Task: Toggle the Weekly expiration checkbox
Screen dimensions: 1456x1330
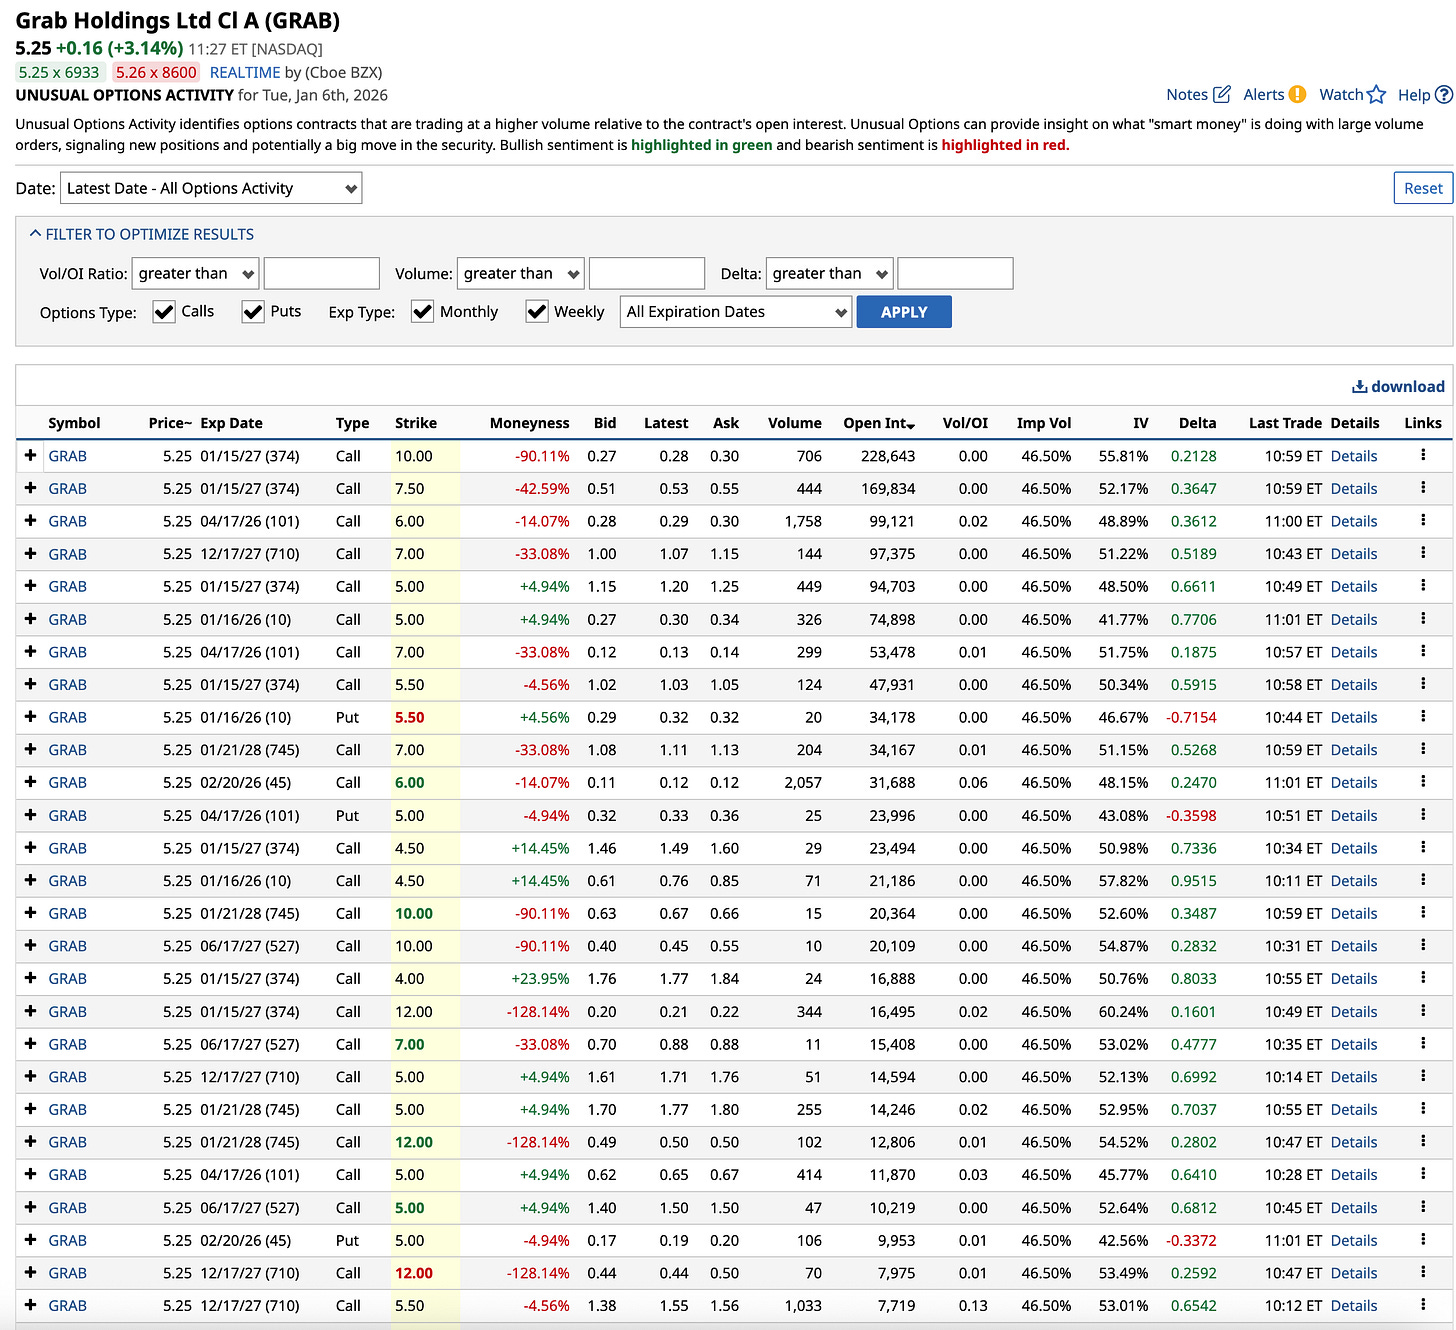Action: pyautogui.click(x=537, y=312)
